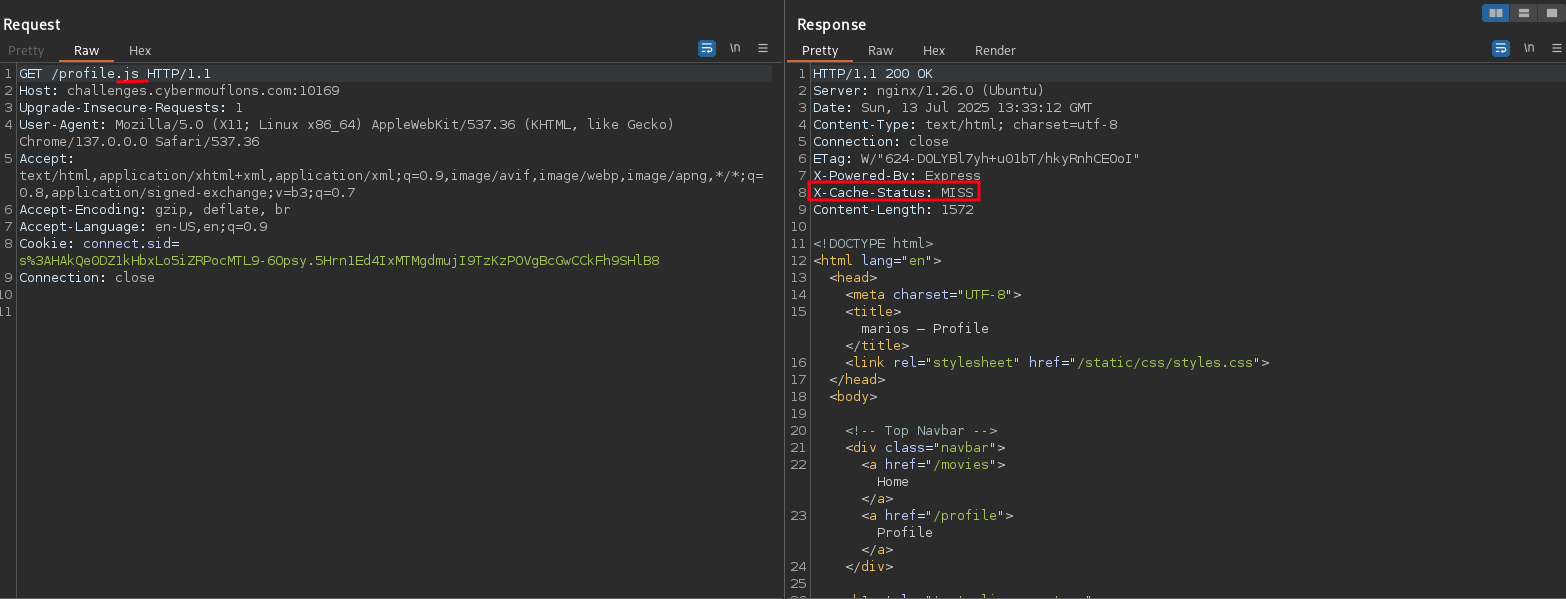This screenshot has width=1566, height=599.
Task: Toggle word wrap in Request panel
Action: tap(707, 48)
